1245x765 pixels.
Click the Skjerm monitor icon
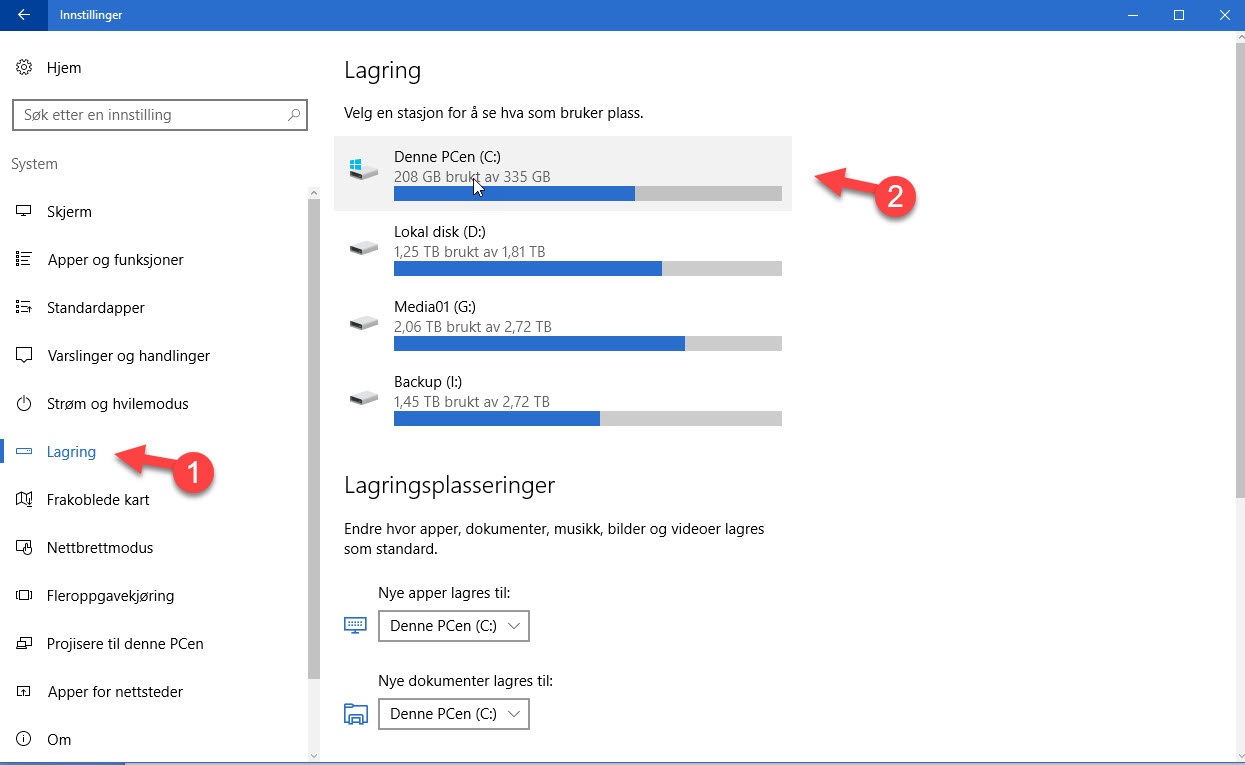[24, 212]
